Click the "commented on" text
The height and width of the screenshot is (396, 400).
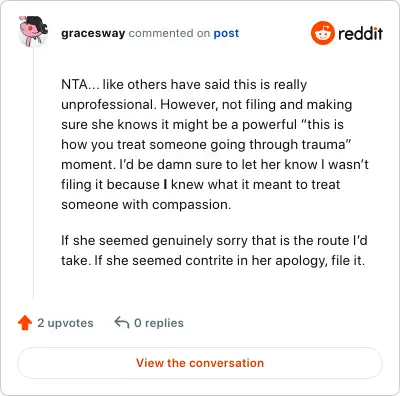(169, 33)
